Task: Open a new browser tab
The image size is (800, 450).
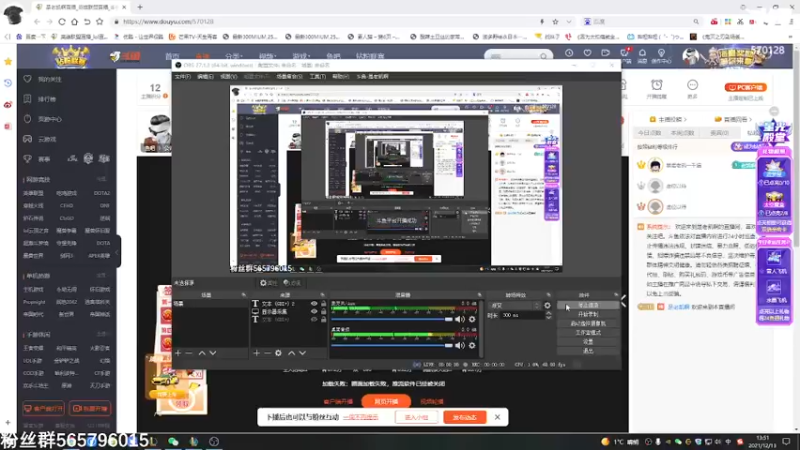Action: click(140, 7)
